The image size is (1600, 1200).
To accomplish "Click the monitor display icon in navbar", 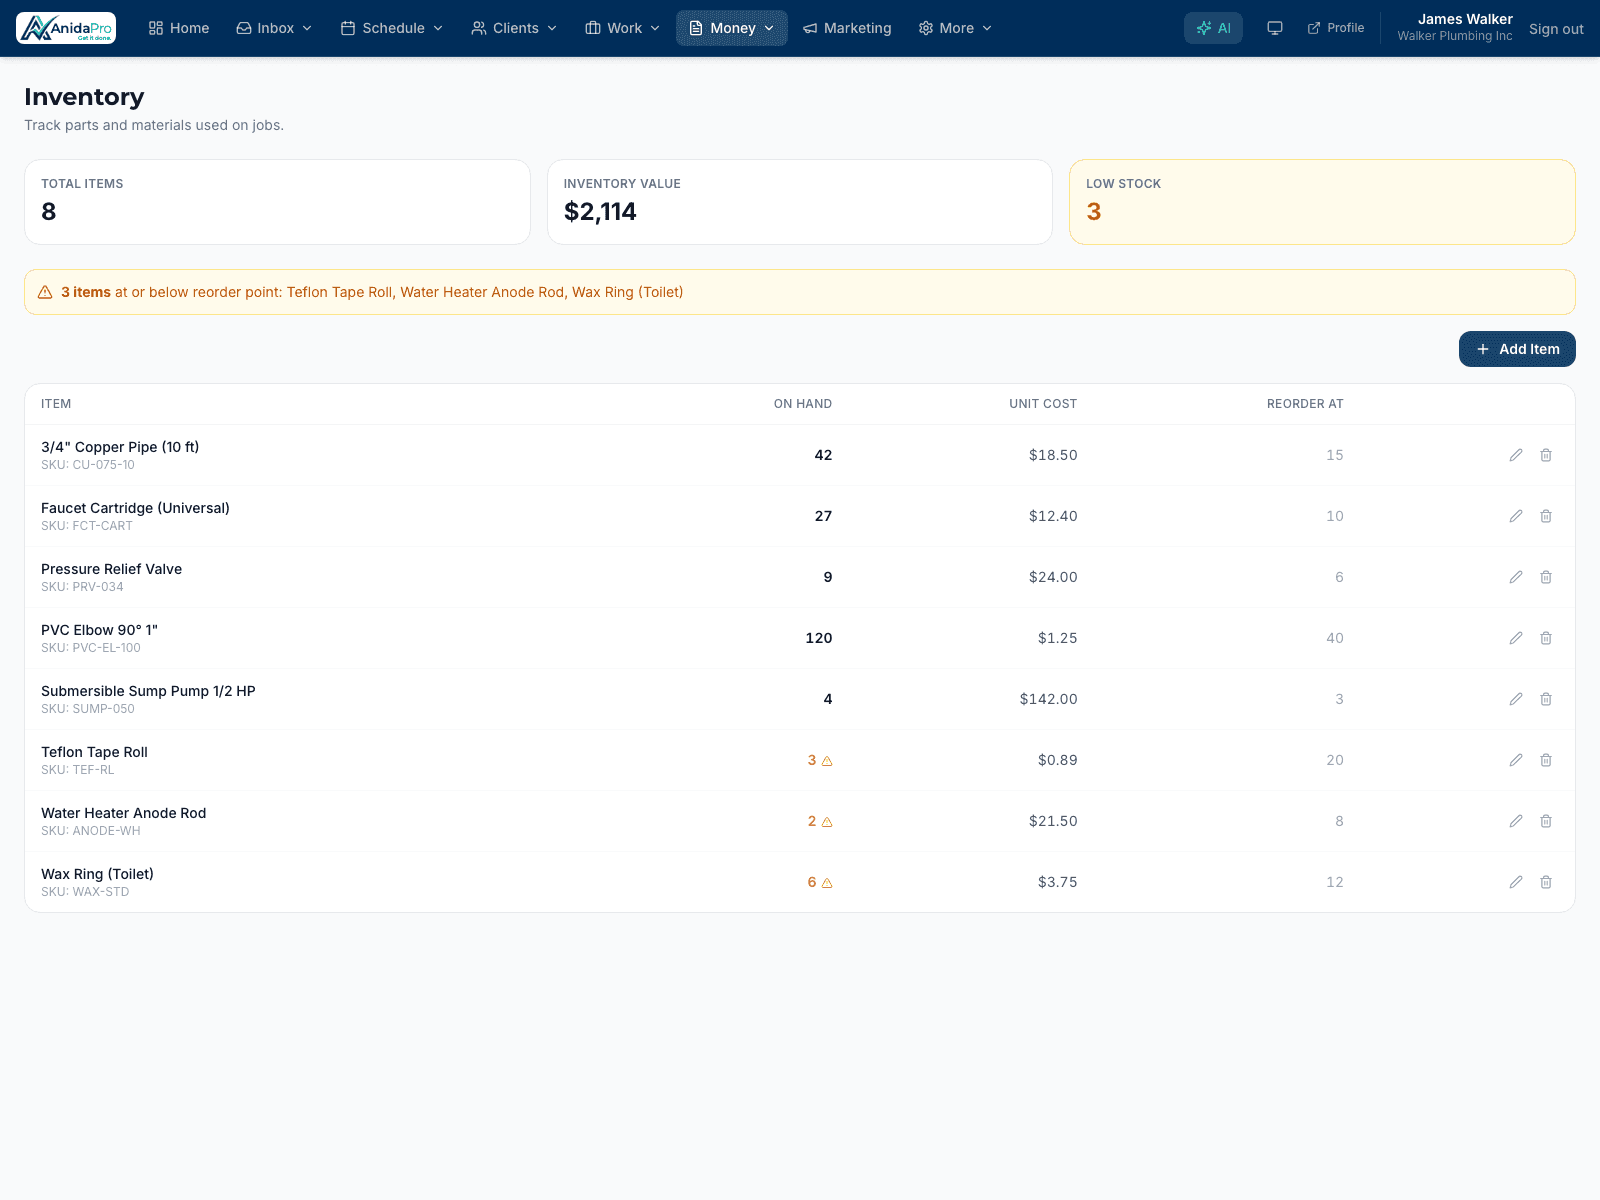I will pos(1275,28).
